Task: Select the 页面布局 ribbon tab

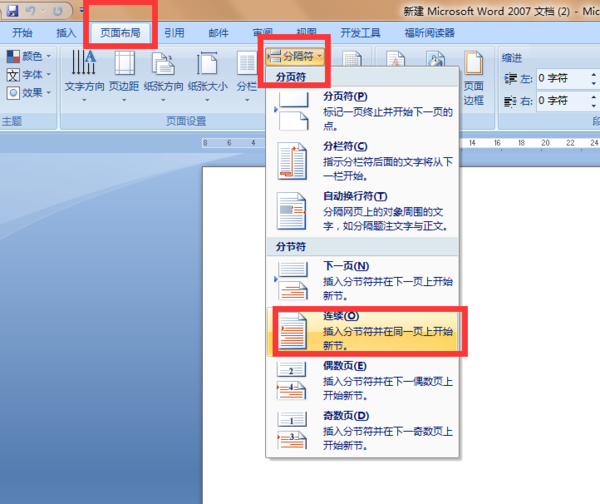Action: [x=120, y=33]
